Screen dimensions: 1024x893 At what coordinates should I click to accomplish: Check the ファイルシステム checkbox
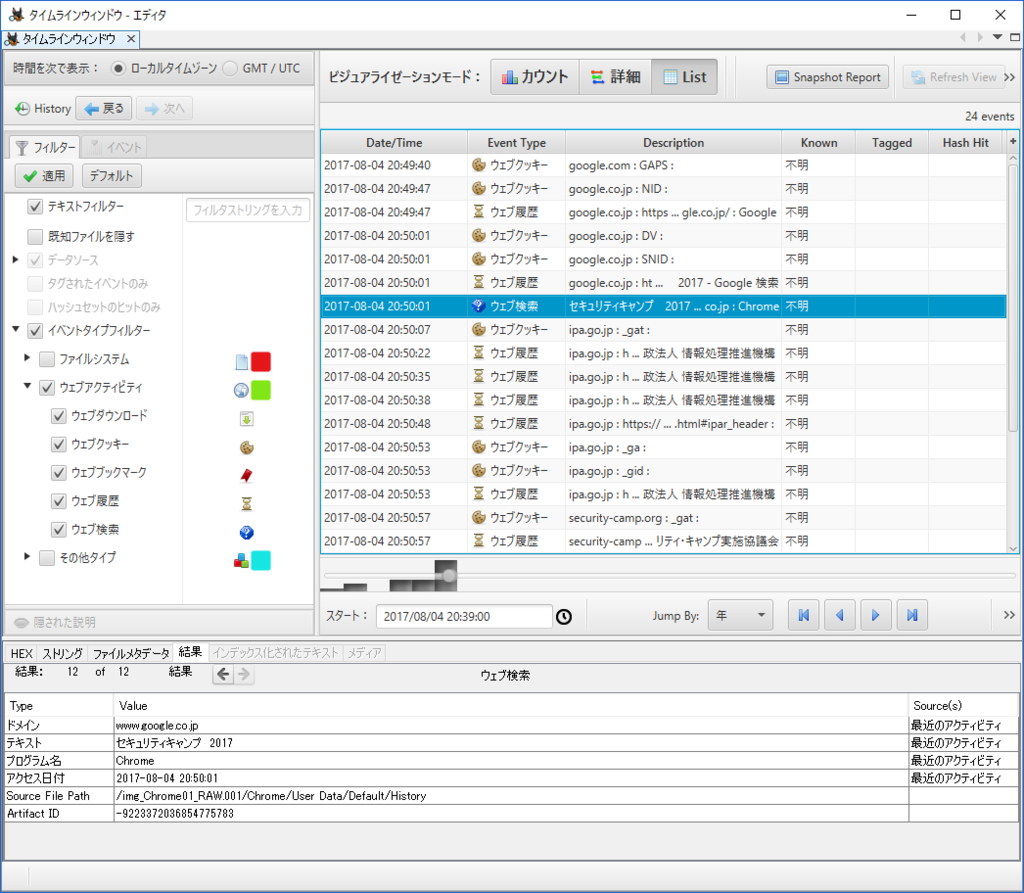pos(47,359)
